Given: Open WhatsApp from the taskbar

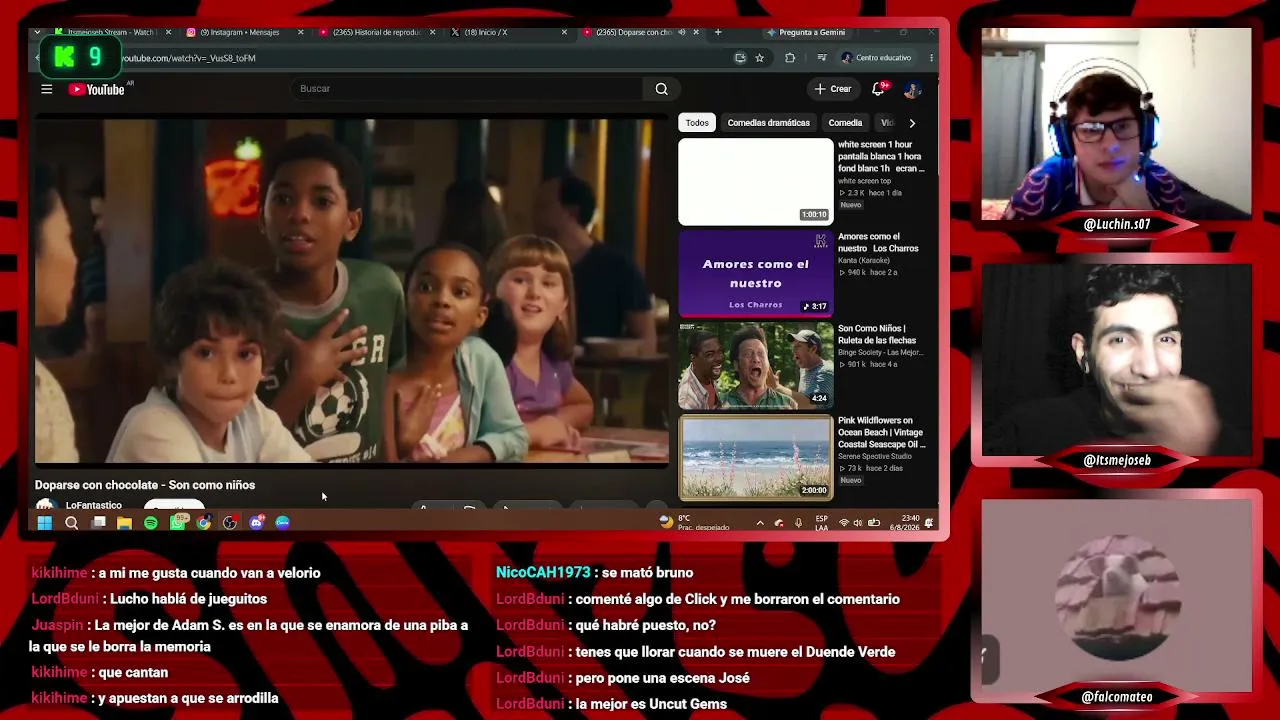Looking at the screenshot, I should pyautogui.click(x=178, y=522).
